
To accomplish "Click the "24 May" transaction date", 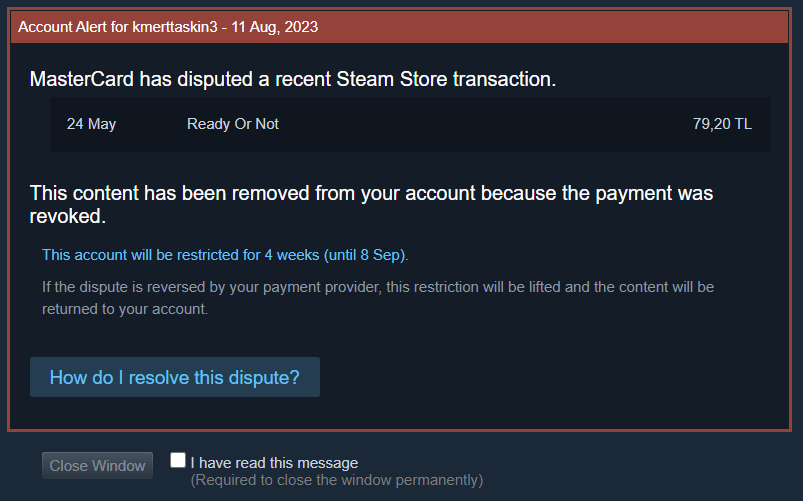I will [x=91, y=124].
